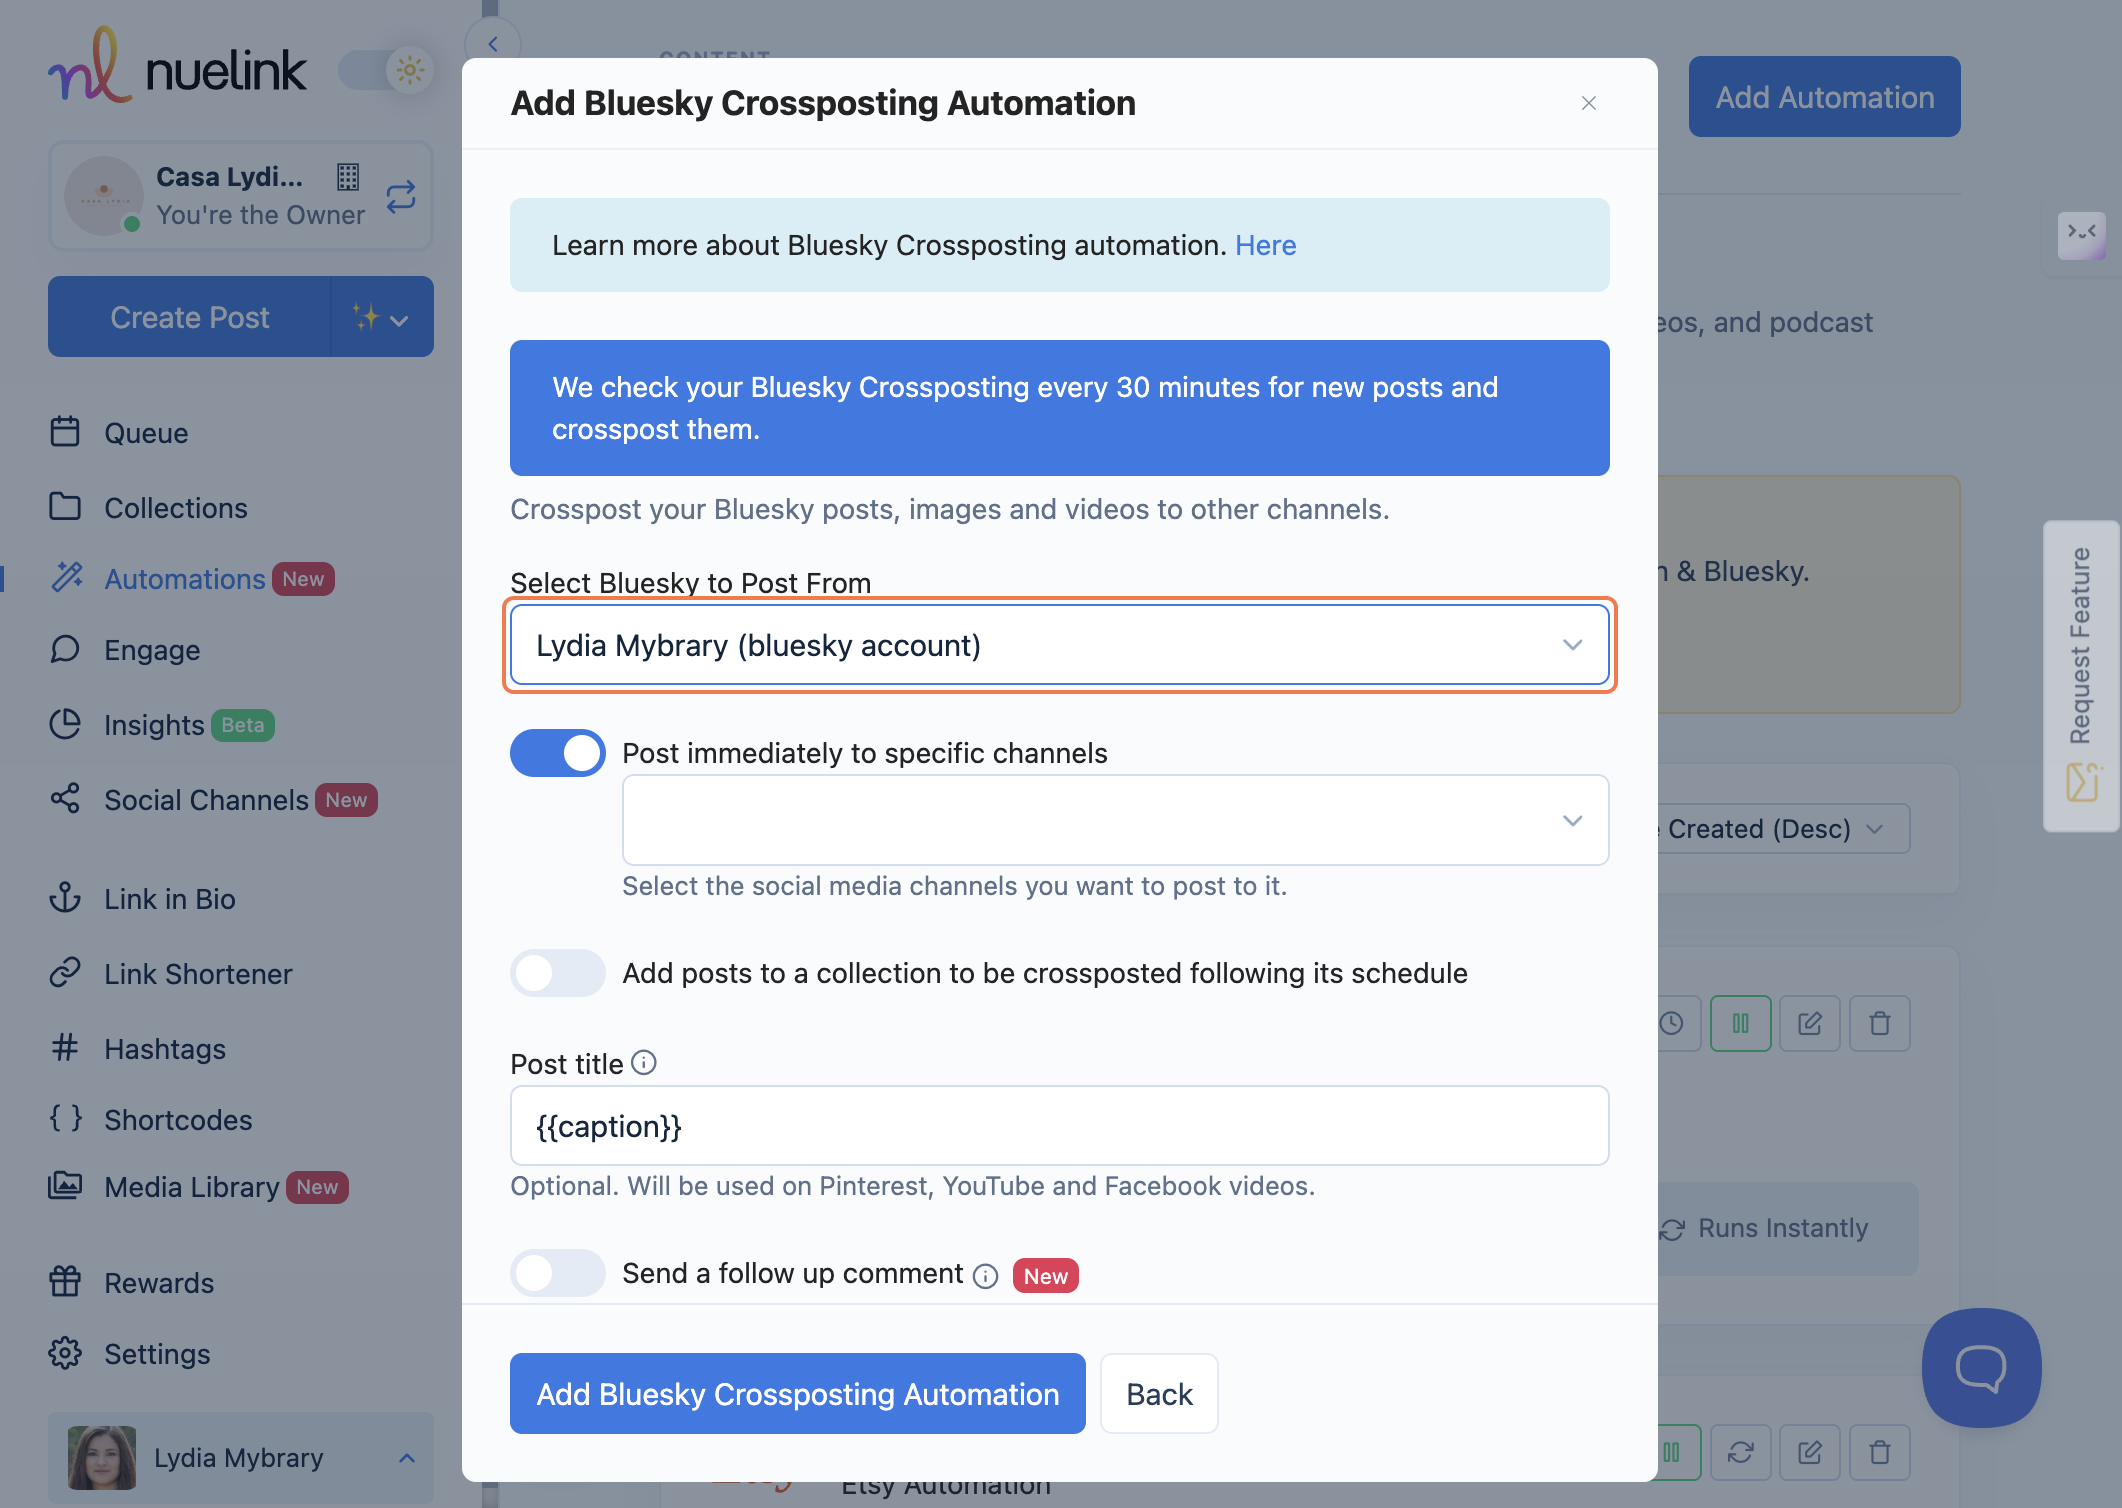Refresh the Etsy Automation row
2122x1508 pixels.
pyautogui.click(x=1740, y=1452)
